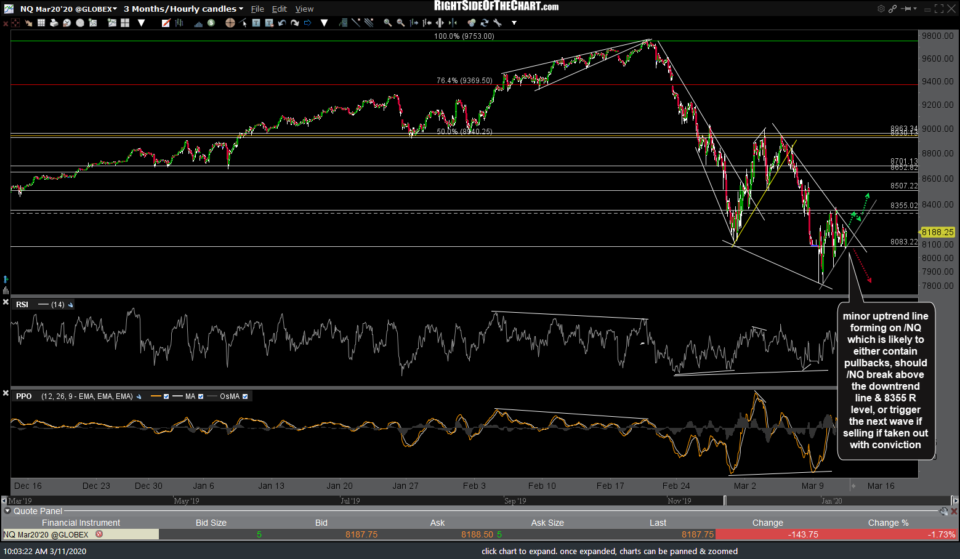The image size is (960, 559).
Task: Click the Change % column header
Action: pyautogui.click(x=888, y=522)
